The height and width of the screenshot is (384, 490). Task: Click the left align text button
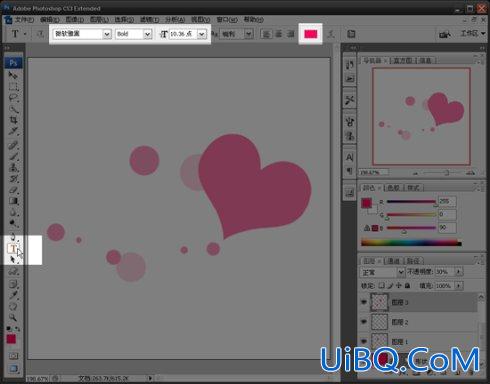point(266,34)
